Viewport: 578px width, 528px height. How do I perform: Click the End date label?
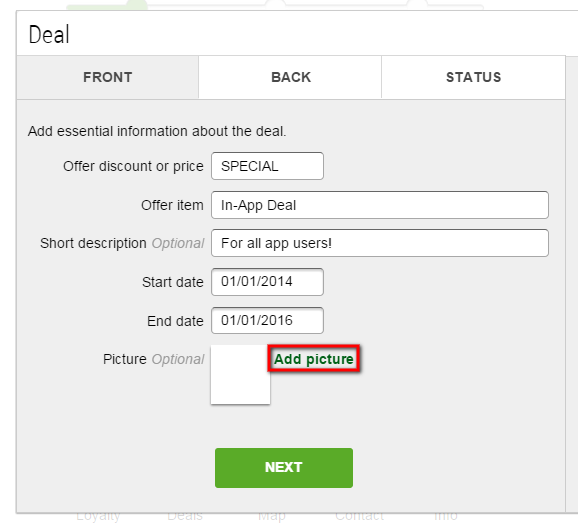click(175, 321)
